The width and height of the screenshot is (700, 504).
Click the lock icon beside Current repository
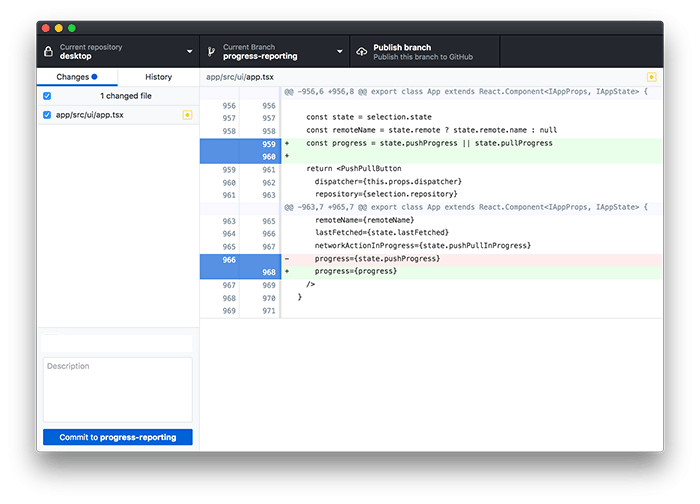[x=49, y=52]
